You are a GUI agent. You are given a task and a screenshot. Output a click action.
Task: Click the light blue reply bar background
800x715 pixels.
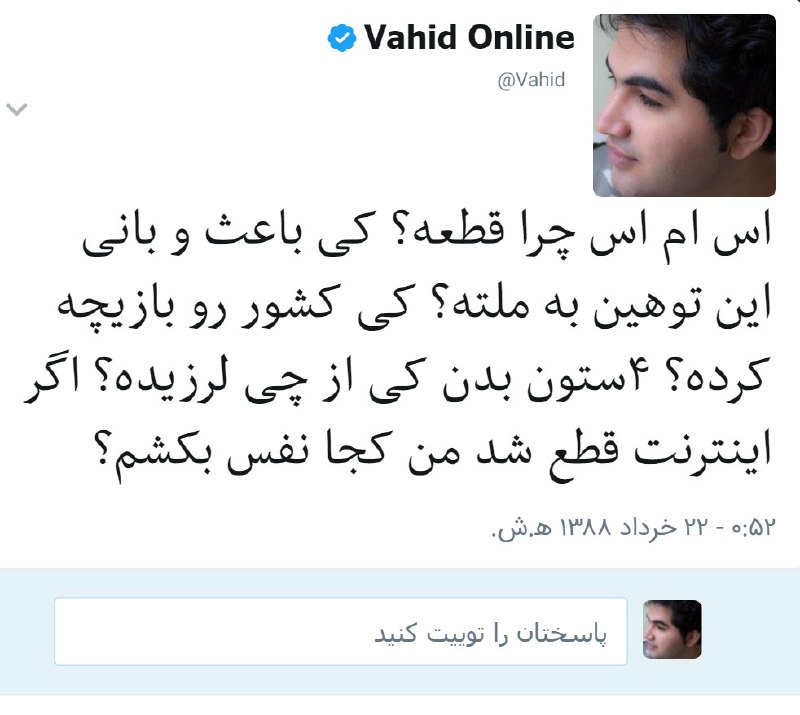tap(400, 631)
